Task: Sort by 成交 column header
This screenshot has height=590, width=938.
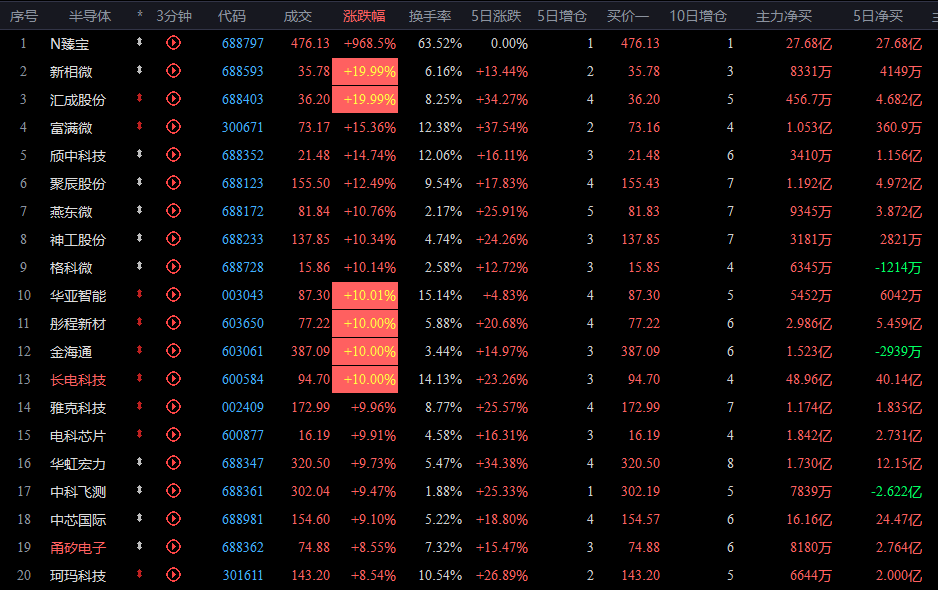Action: pyautogui.click(x=297, y=16)
